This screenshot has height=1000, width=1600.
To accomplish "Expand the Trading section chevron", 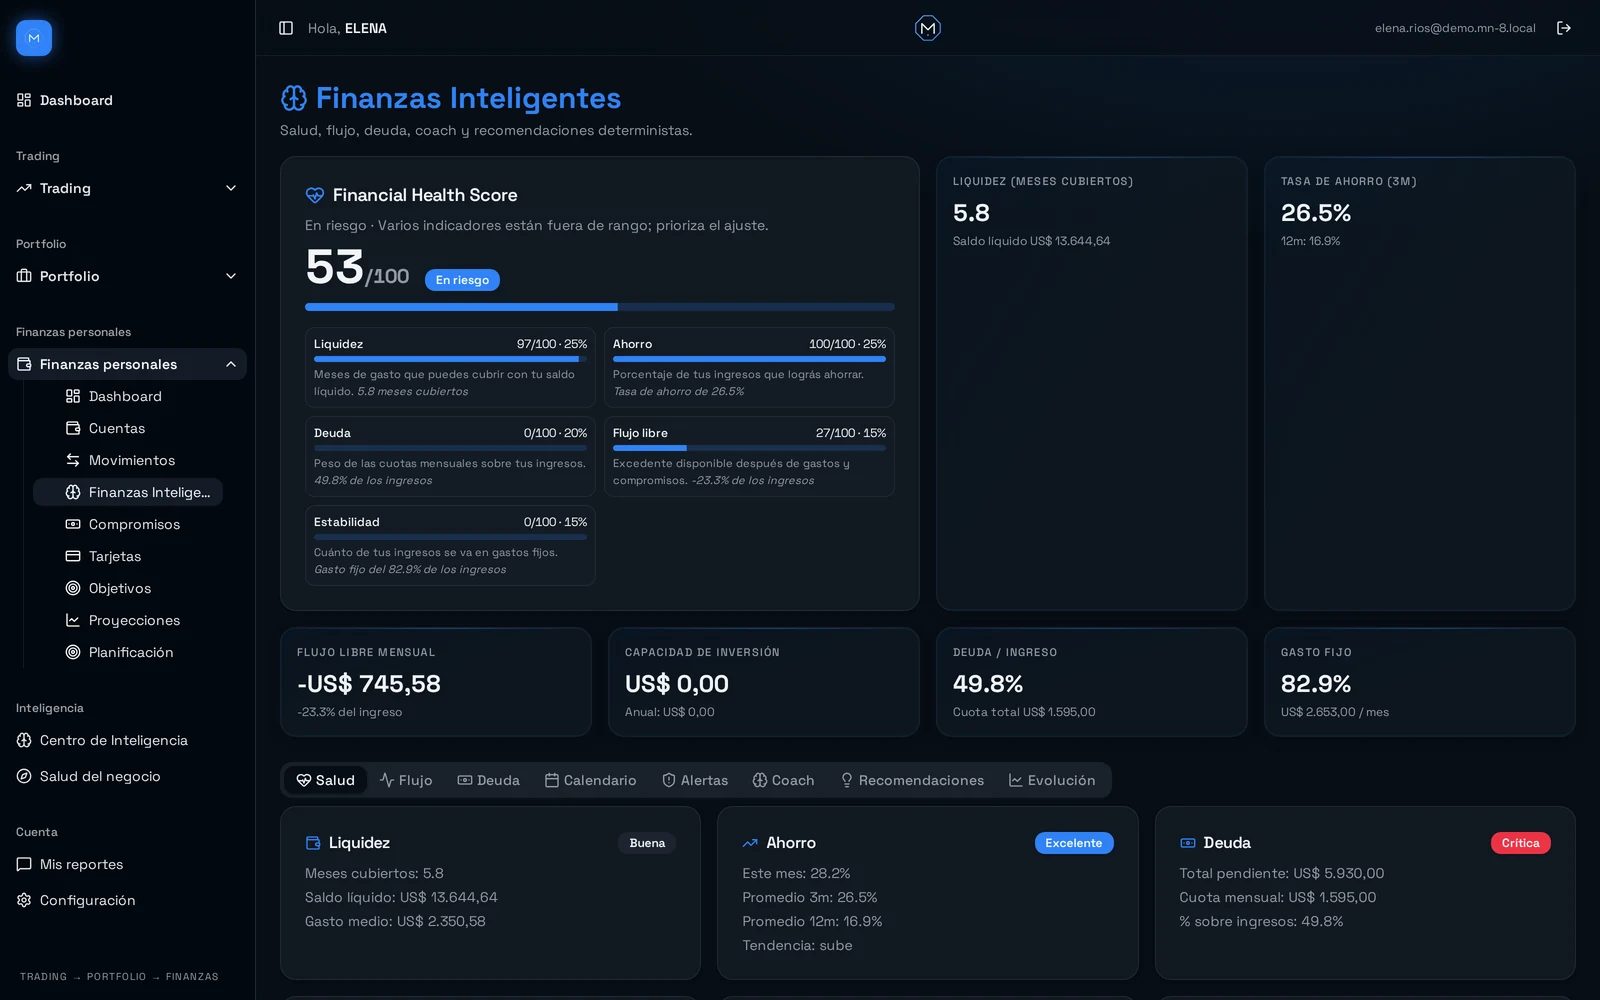I will tap(231, 188).
